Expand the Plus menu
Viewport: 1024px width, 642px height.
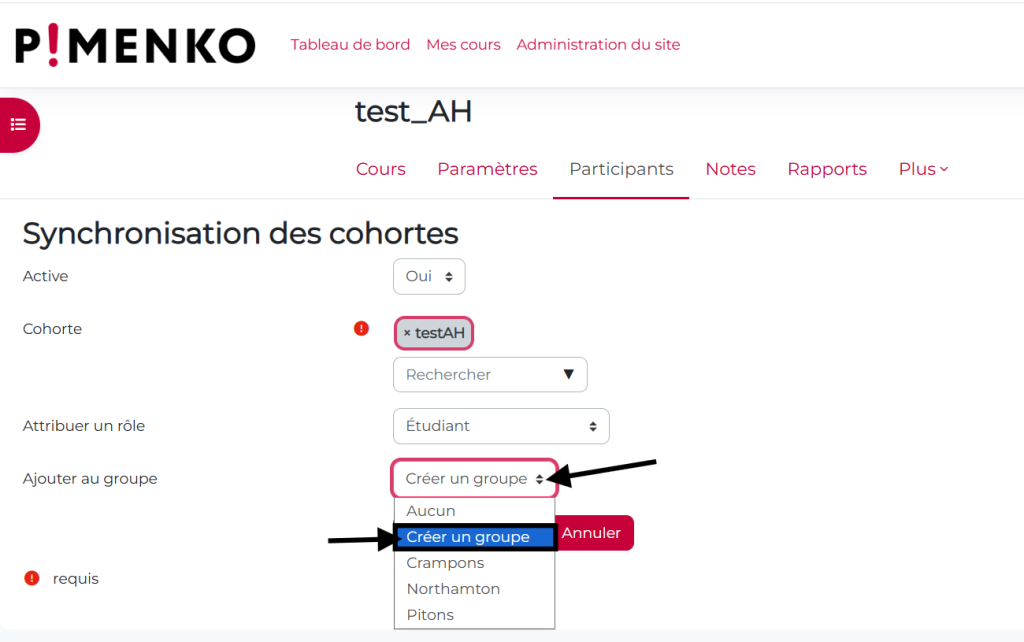[921, 169]
